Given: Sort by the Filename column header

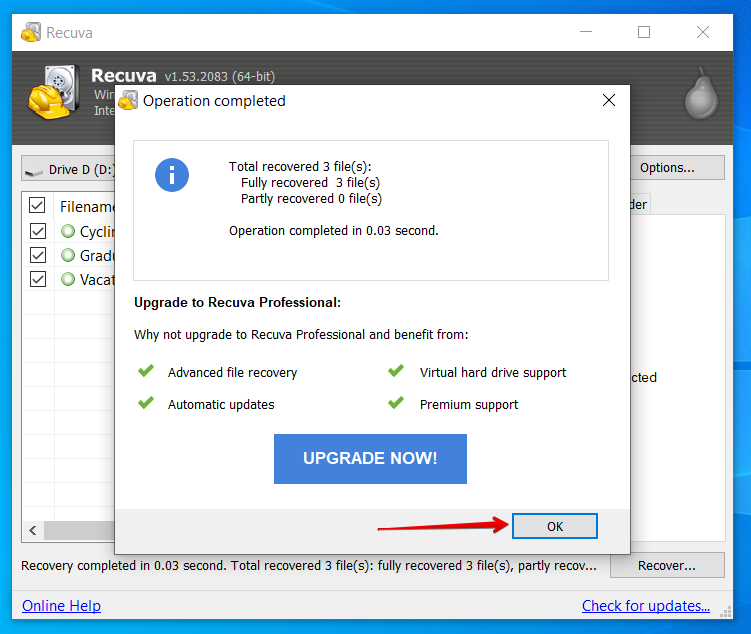Looking at the screenshot, I should tap(86, 206).
